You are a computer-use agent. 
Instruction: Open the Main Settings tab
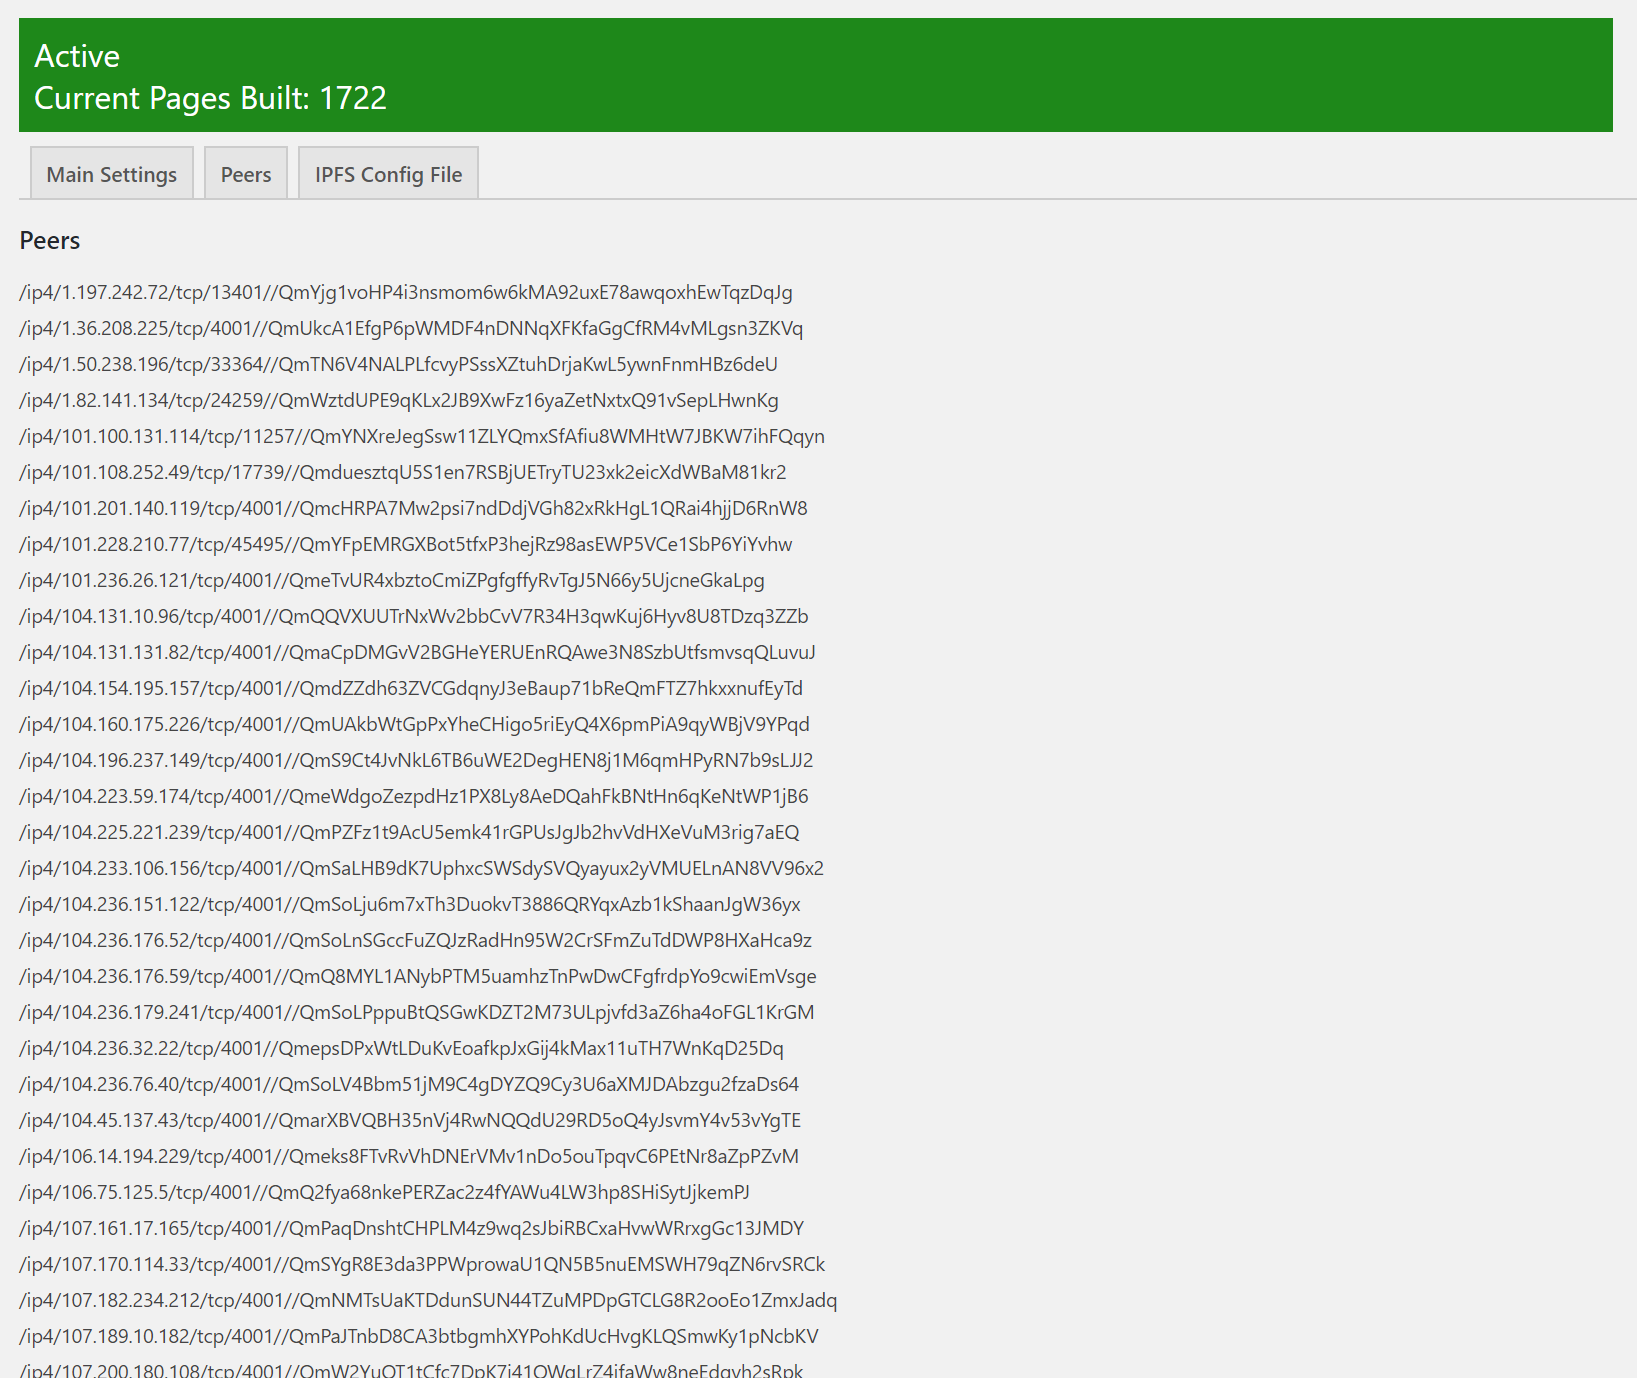112,174
